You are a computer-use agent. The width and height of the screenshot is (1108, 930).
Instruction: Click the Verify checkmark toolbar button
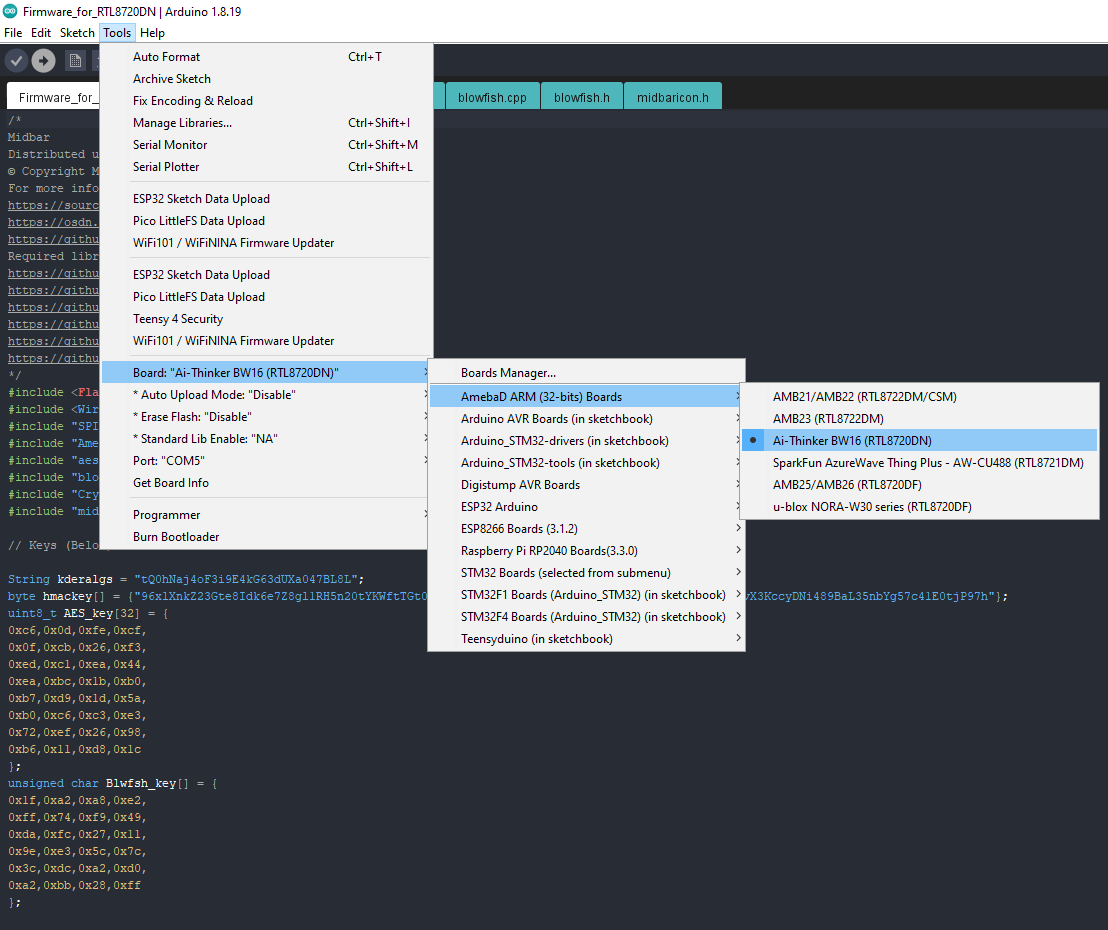tap(16, 61)
